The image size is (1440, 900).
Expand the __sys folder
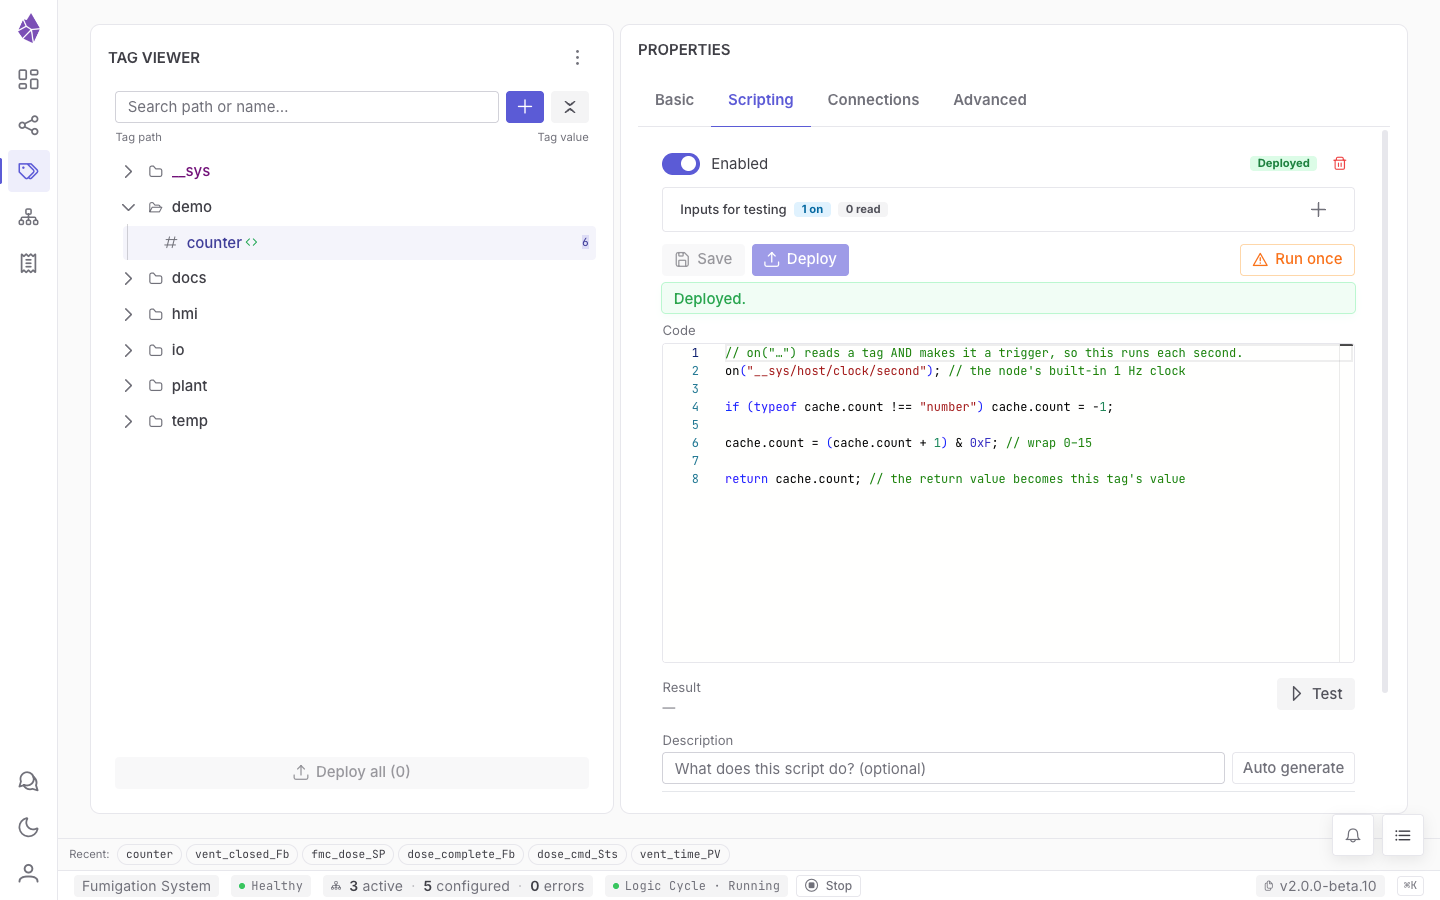[x=128, y=172]
